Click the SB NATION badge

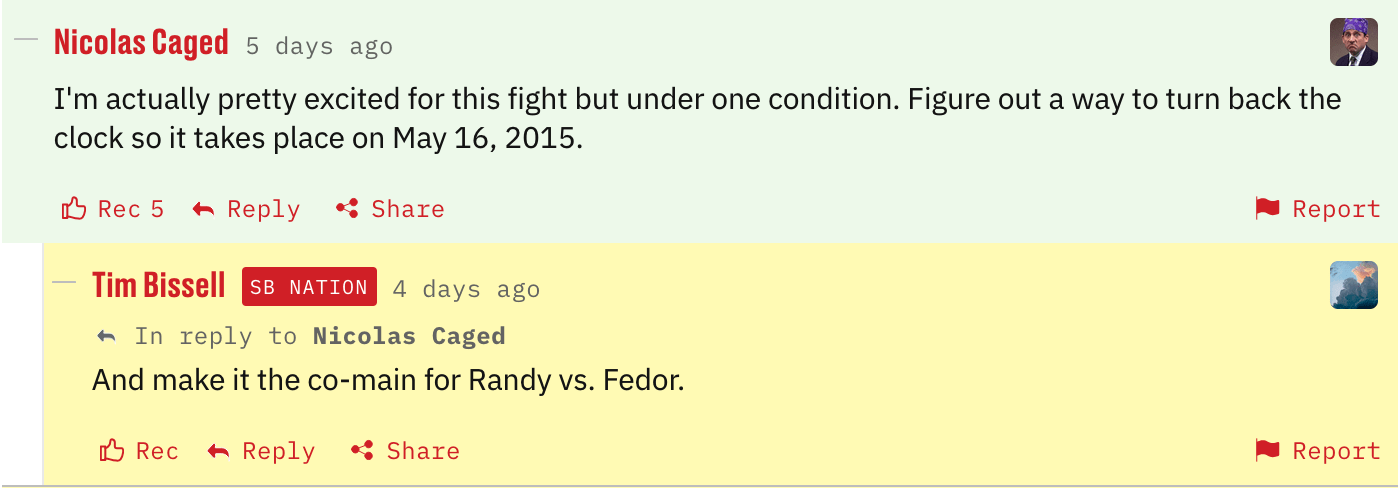pos(309,287)
